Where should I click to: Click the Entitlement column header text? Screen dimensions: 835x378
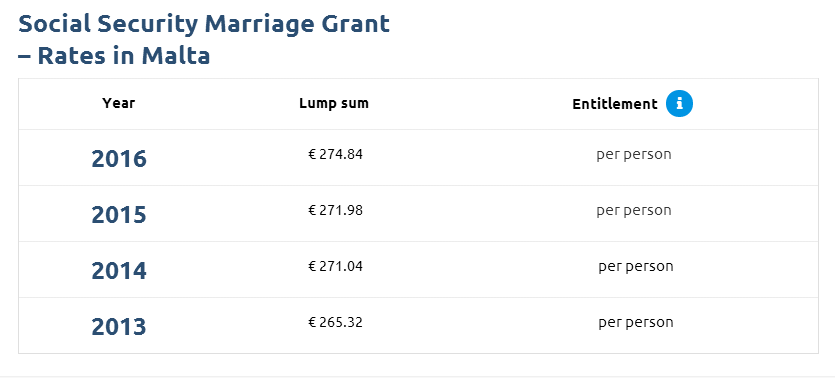pos(615,104)
